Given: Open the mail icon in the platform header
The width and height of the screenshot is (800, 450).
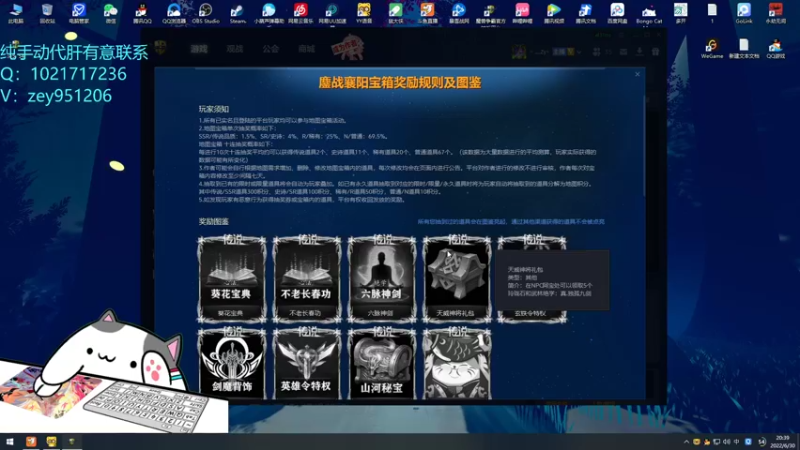Looking at the screenshot, I should [x=623, y=52].
